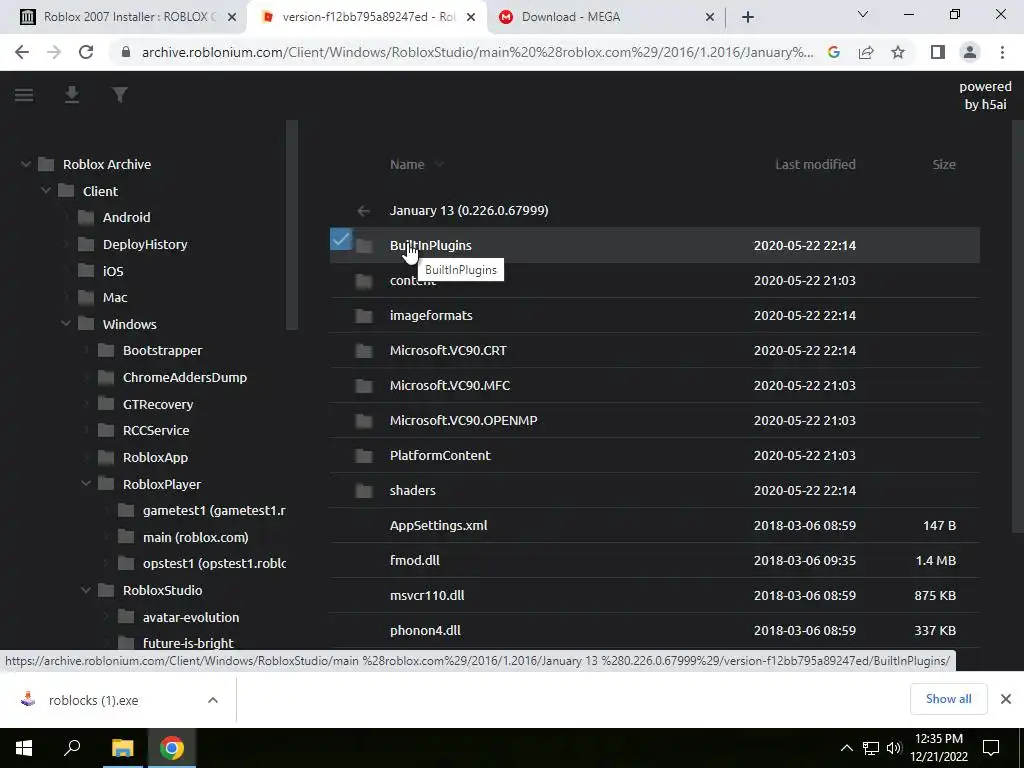Click Chrome icon in taskbar
This screenshot has height=768, width=1024.
click(x=172, y=748)
